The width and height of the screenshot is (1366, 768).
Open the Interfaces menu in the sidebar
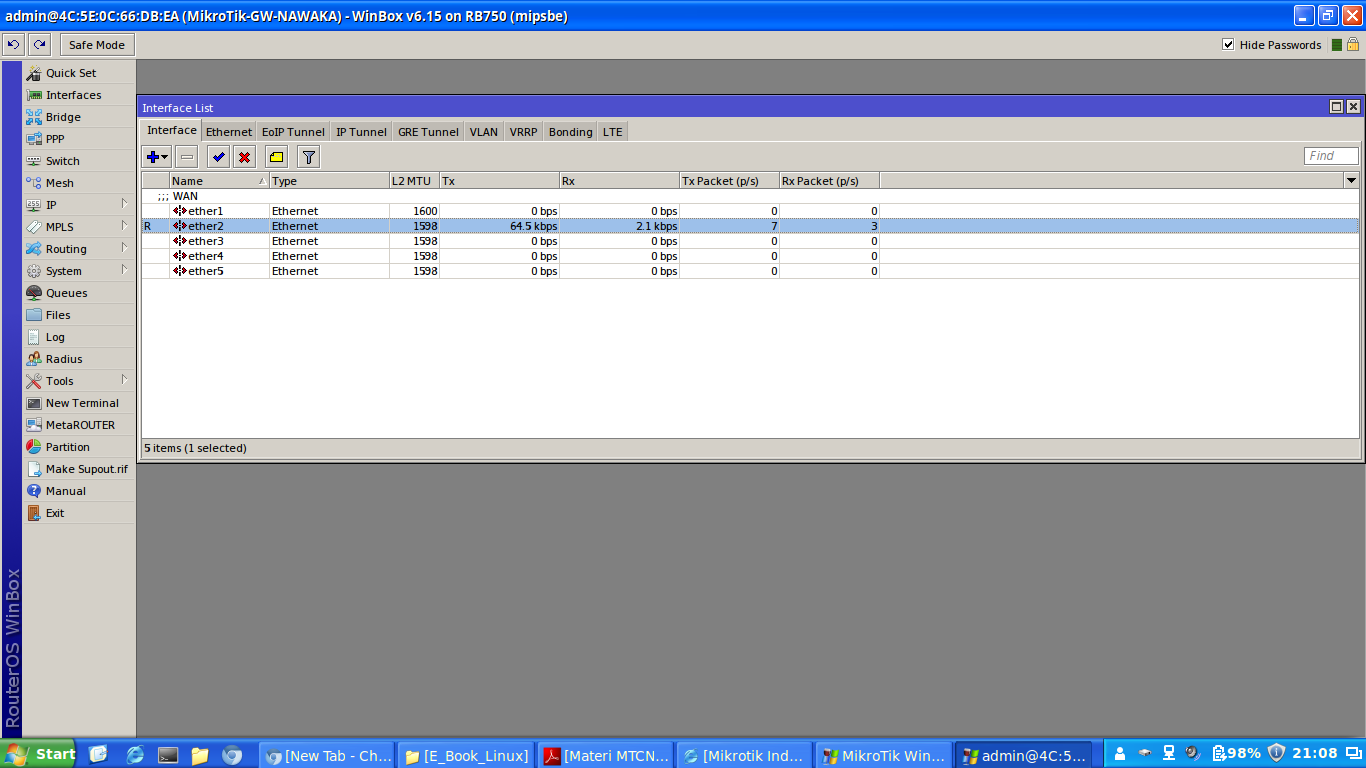[x=78, y=95]
